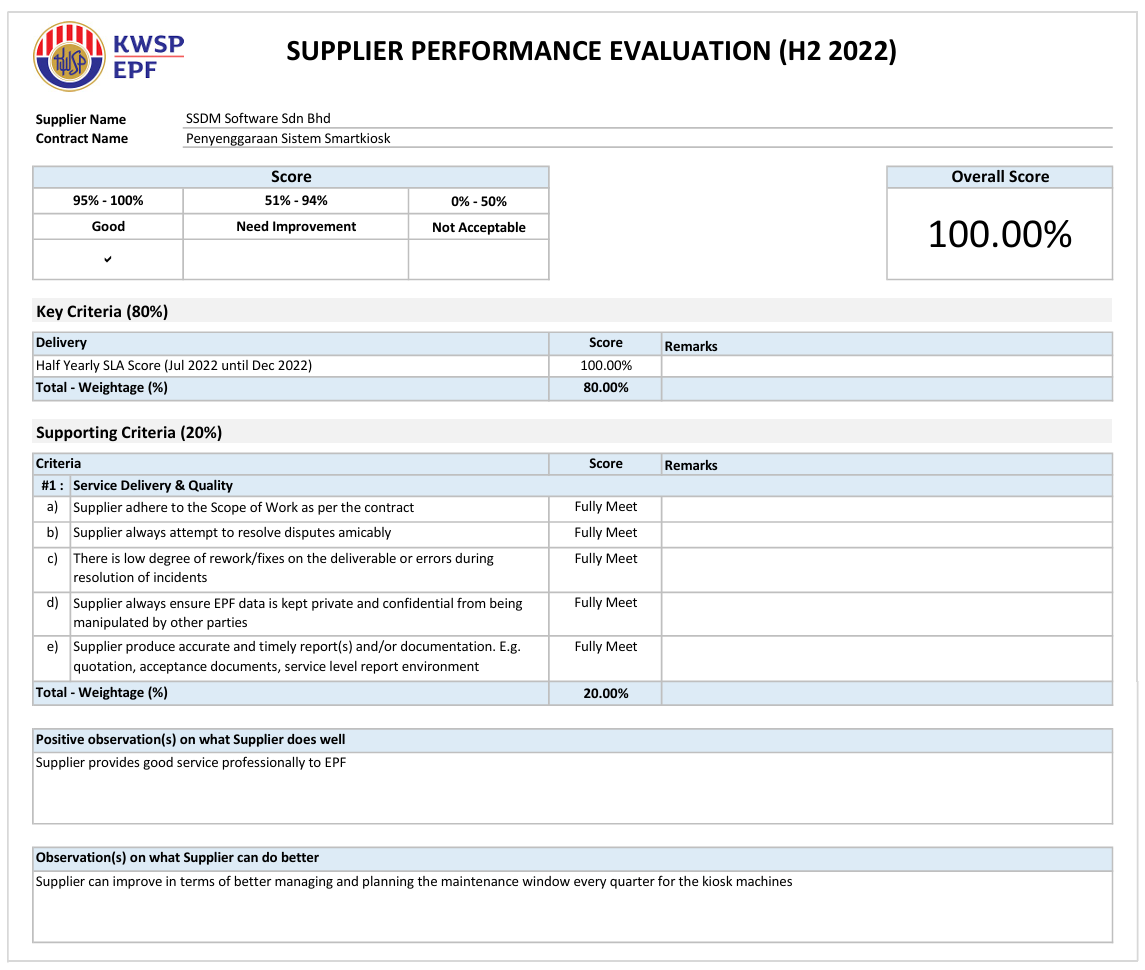Click Fully Meet score for criterion e)

pos(605,646)
